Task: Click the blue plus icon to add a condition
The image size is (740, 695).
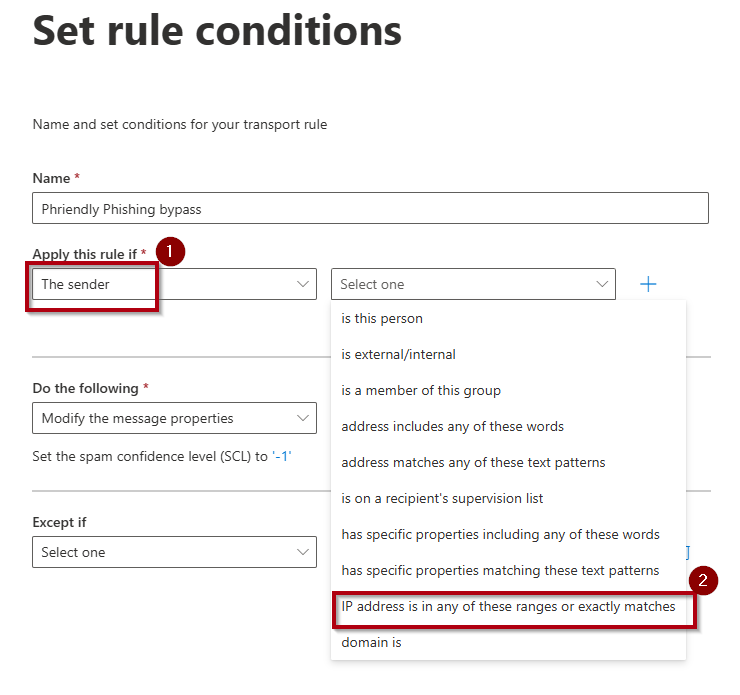Action: (x=648, y=284)
